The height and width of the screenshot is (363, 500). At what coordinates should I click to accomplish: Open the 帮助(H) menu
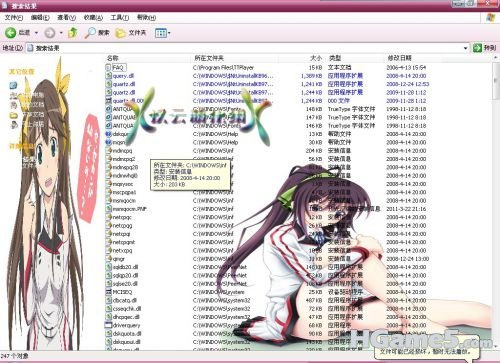(x=146, y=17)
